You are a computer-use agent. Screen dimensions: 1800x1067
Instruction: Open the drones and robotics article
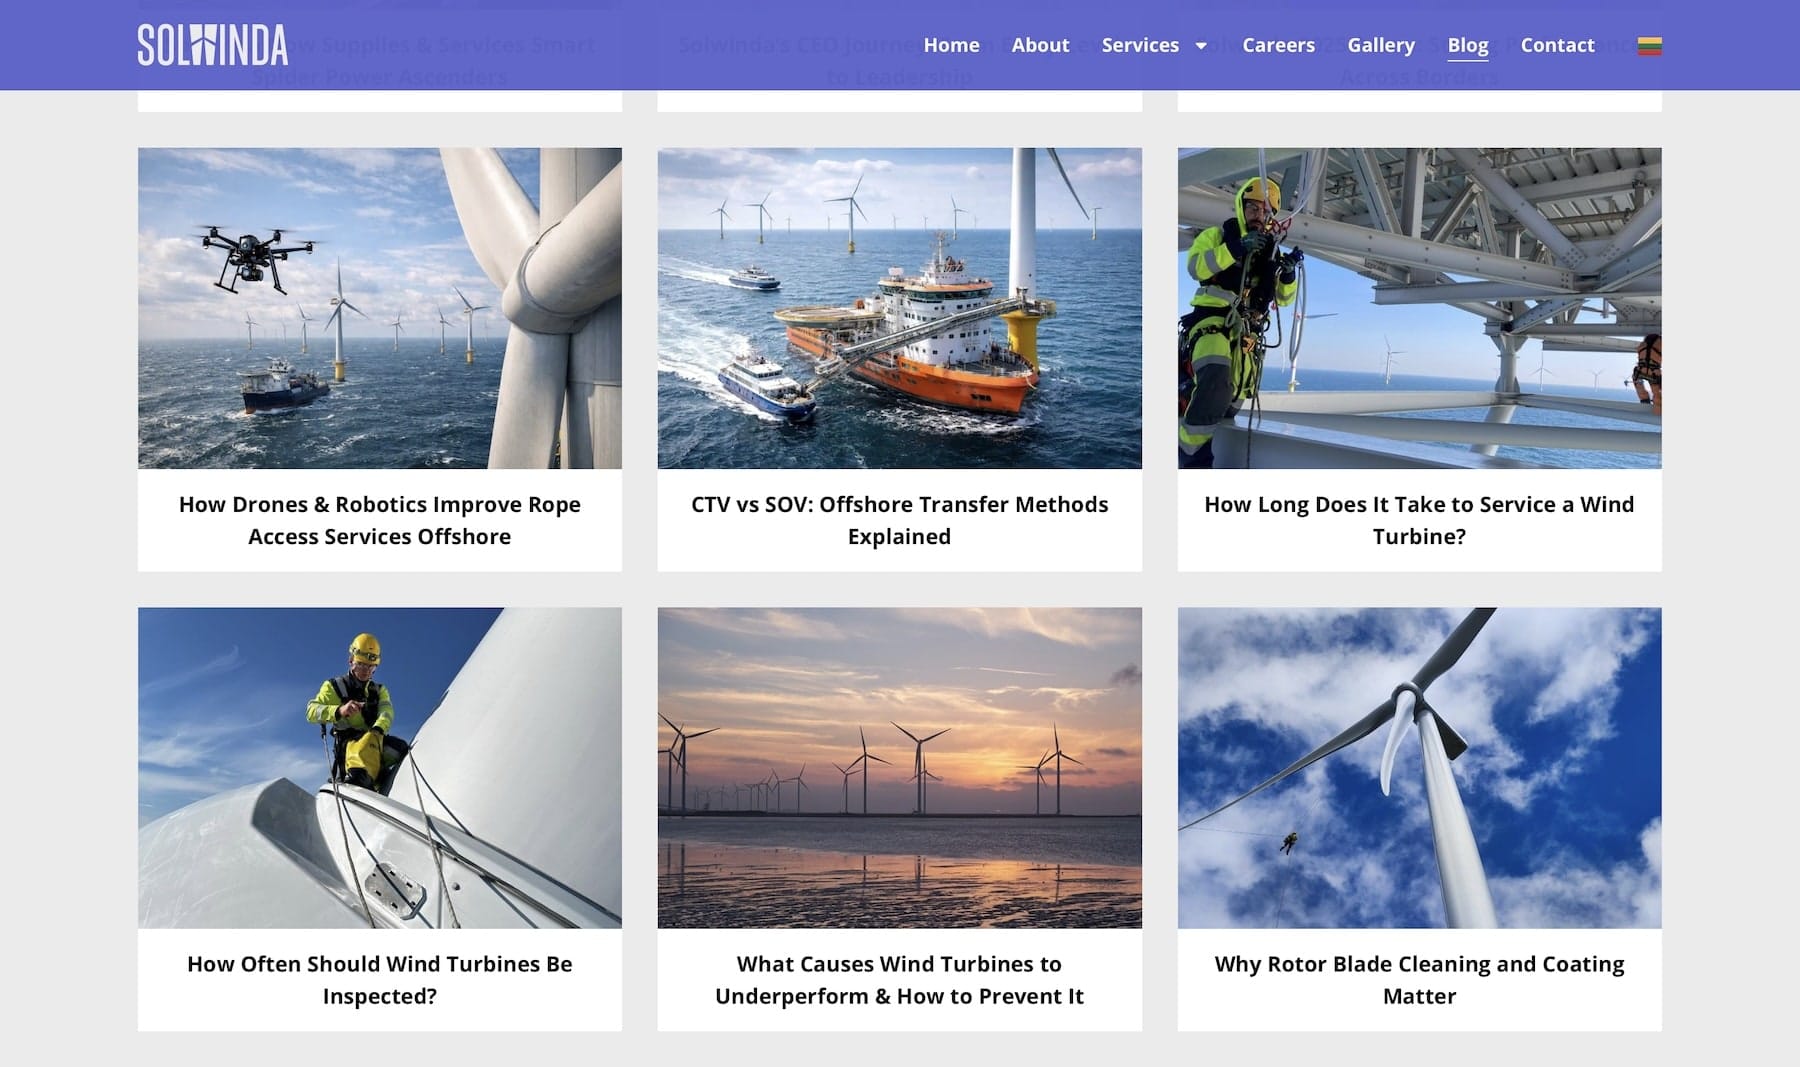pos(379,520)
